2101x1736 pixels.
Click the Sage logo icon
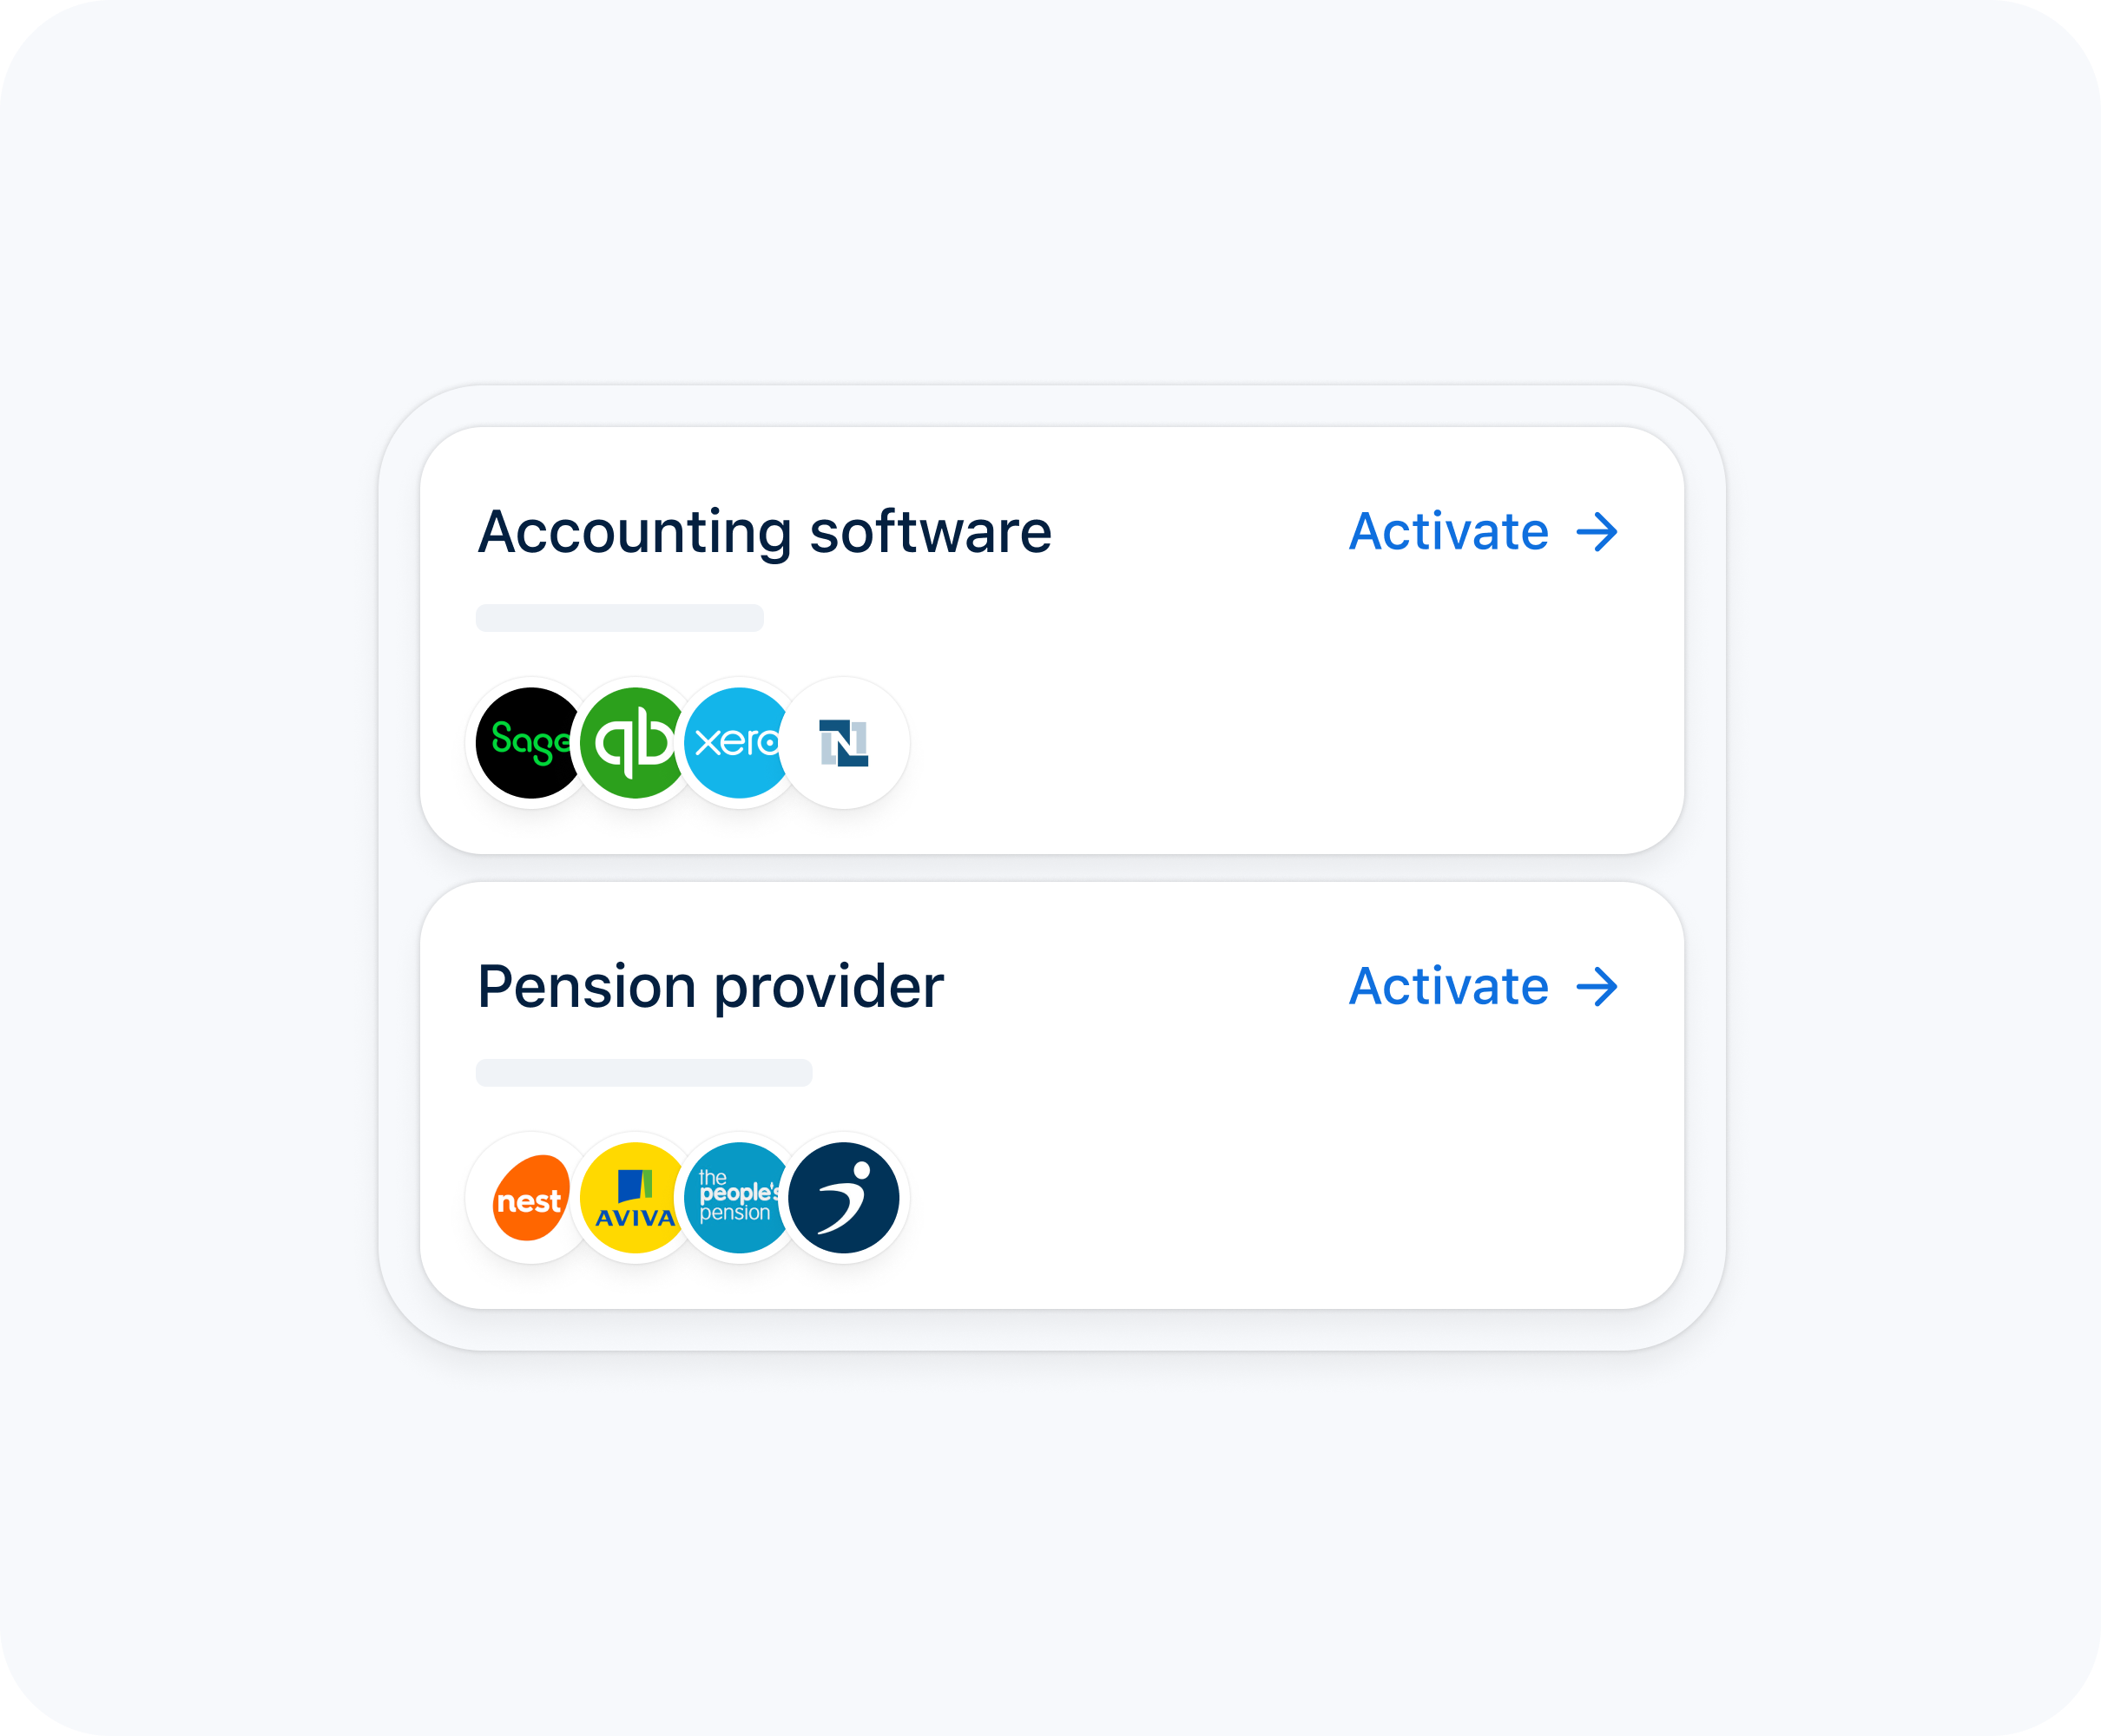pyautogui.click(x=530, y=742)
